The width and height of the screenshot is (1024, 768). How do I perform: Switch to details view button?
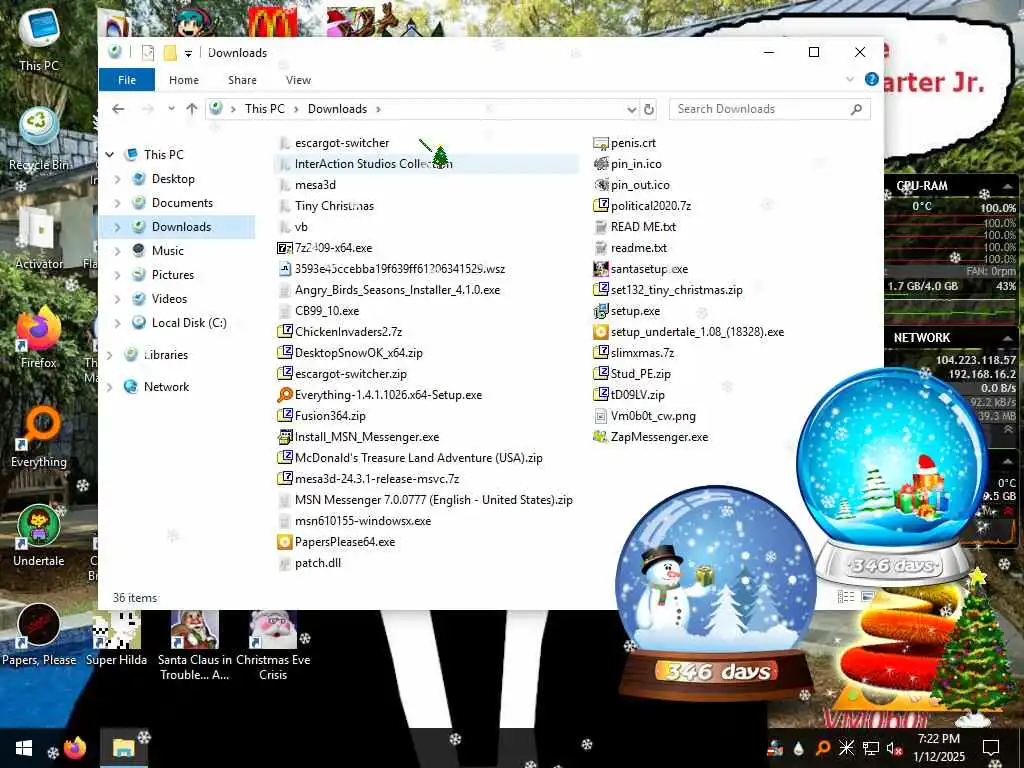[x=846, y=596]
